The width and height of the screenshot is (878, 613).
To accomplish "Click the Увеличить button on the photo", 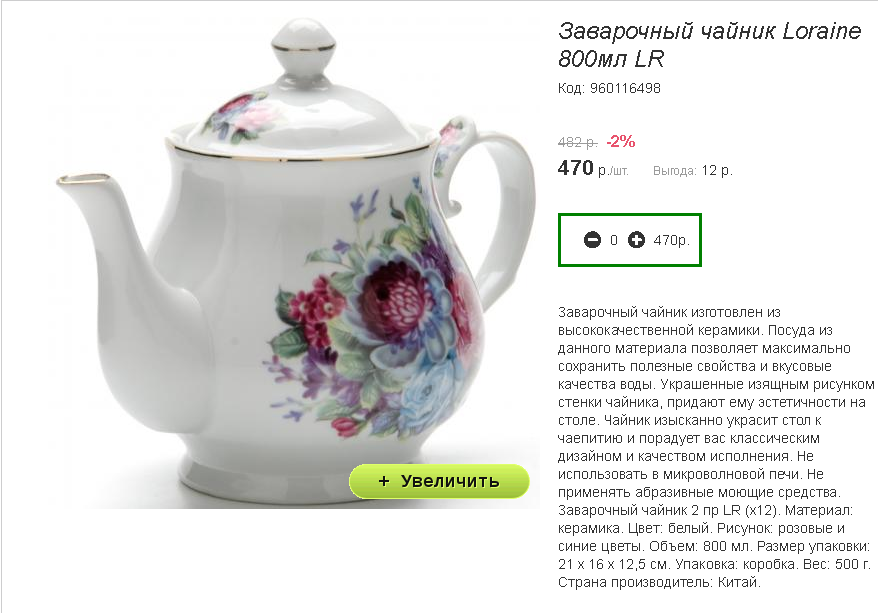I will tap(439, 481).
